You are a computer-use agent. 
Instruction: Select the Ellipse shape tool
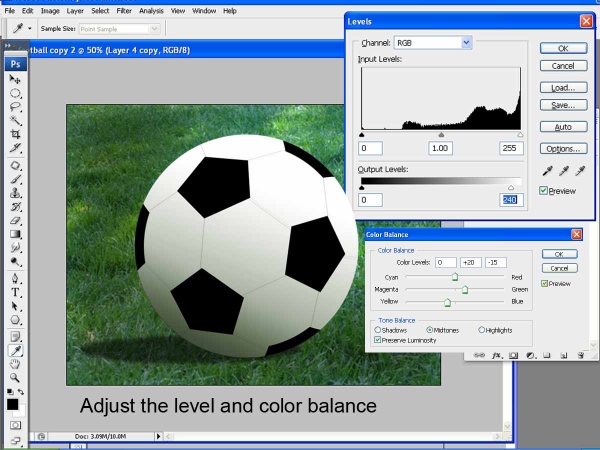pos(15,320)
